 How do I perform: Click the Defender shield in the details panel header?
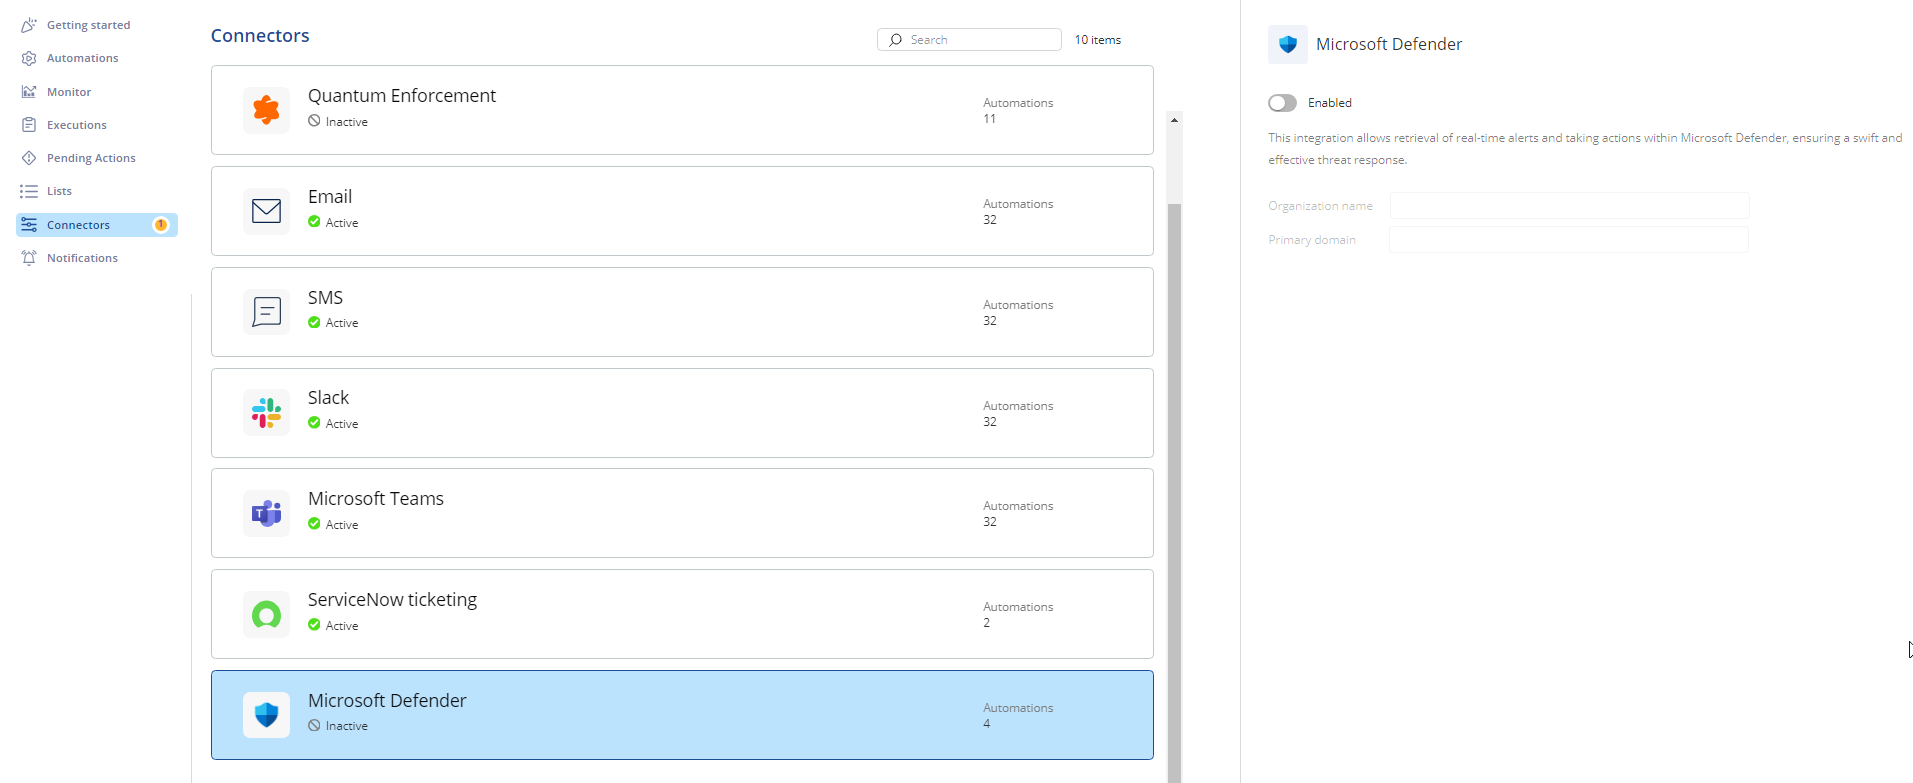click(1288, 44)
